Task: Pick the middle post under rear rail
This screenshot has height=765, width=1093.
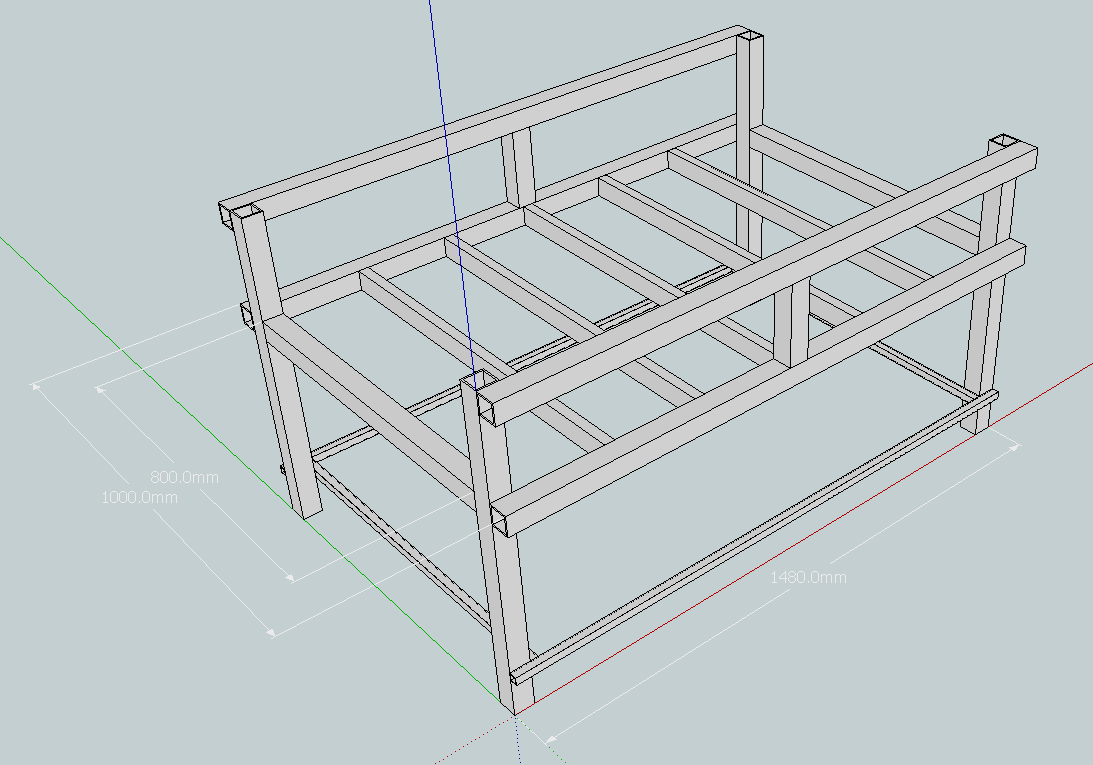Action: (x=520, y=167)
